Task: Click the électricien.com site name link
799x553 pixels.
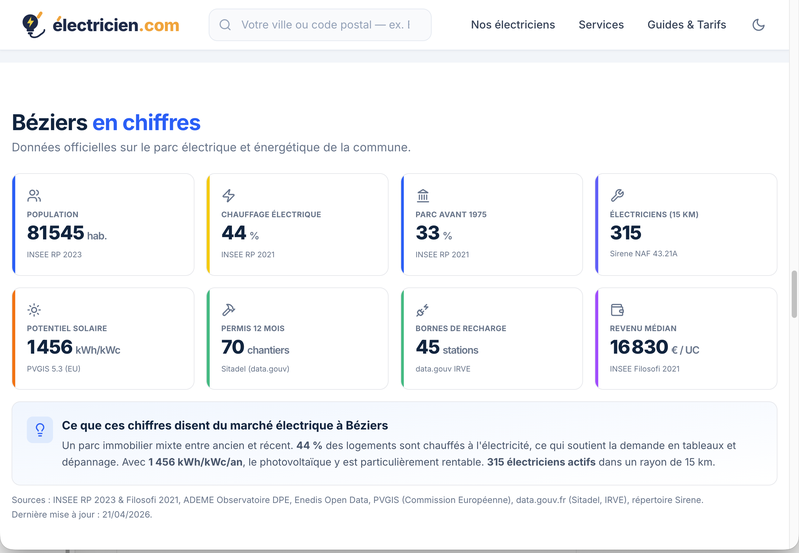Action: [x=116, y=24]
